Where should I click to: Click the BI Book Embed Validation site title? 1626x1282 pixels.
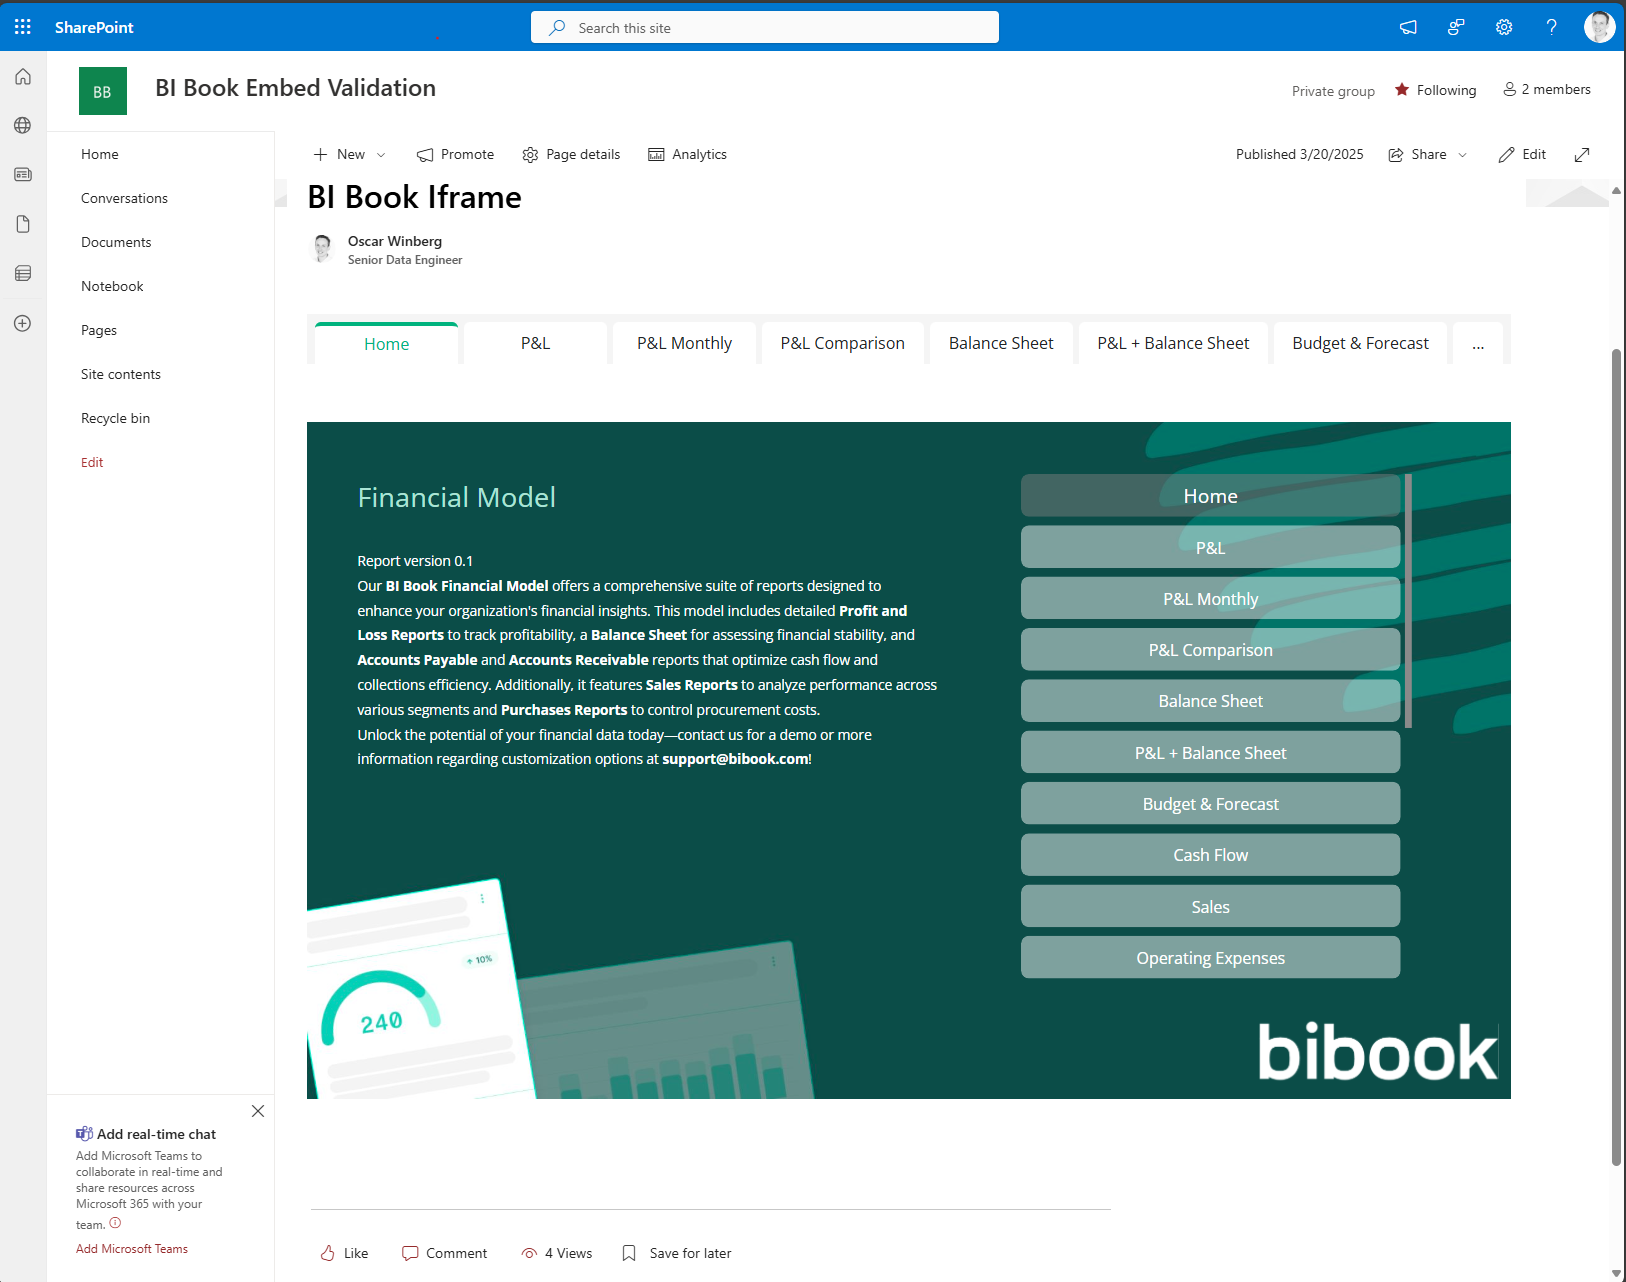(x=295, y=88)
